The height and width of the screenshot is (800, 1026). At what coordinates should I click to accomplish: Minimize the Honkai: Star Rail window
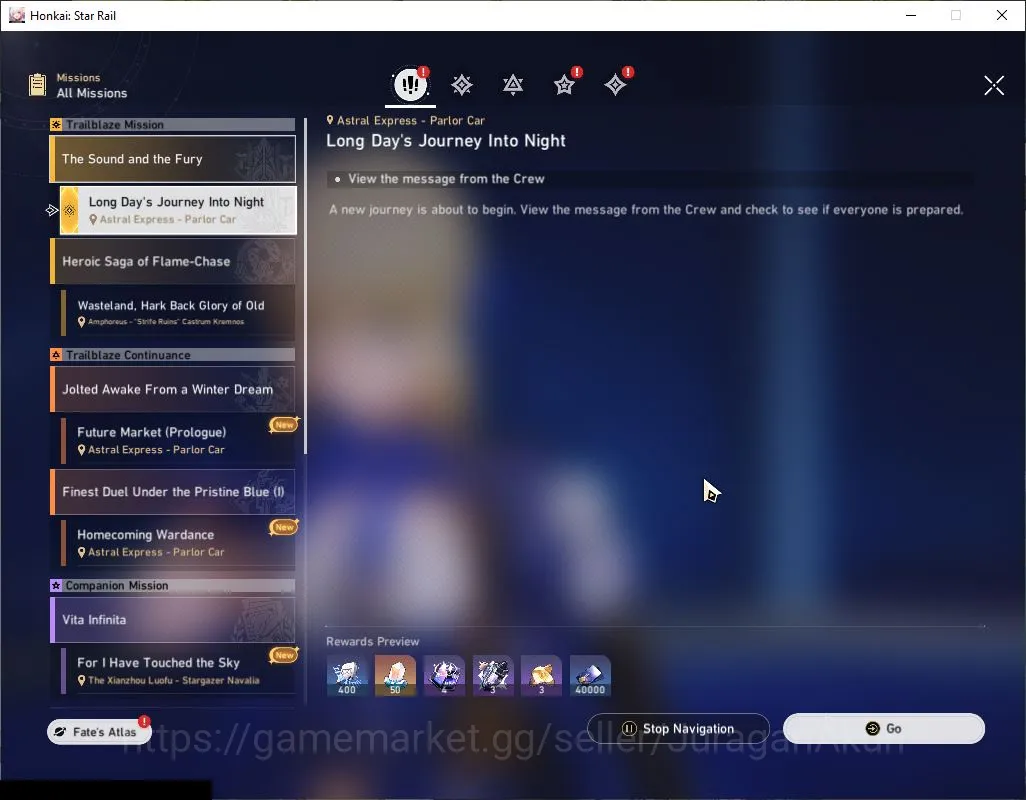click(910, 15)
